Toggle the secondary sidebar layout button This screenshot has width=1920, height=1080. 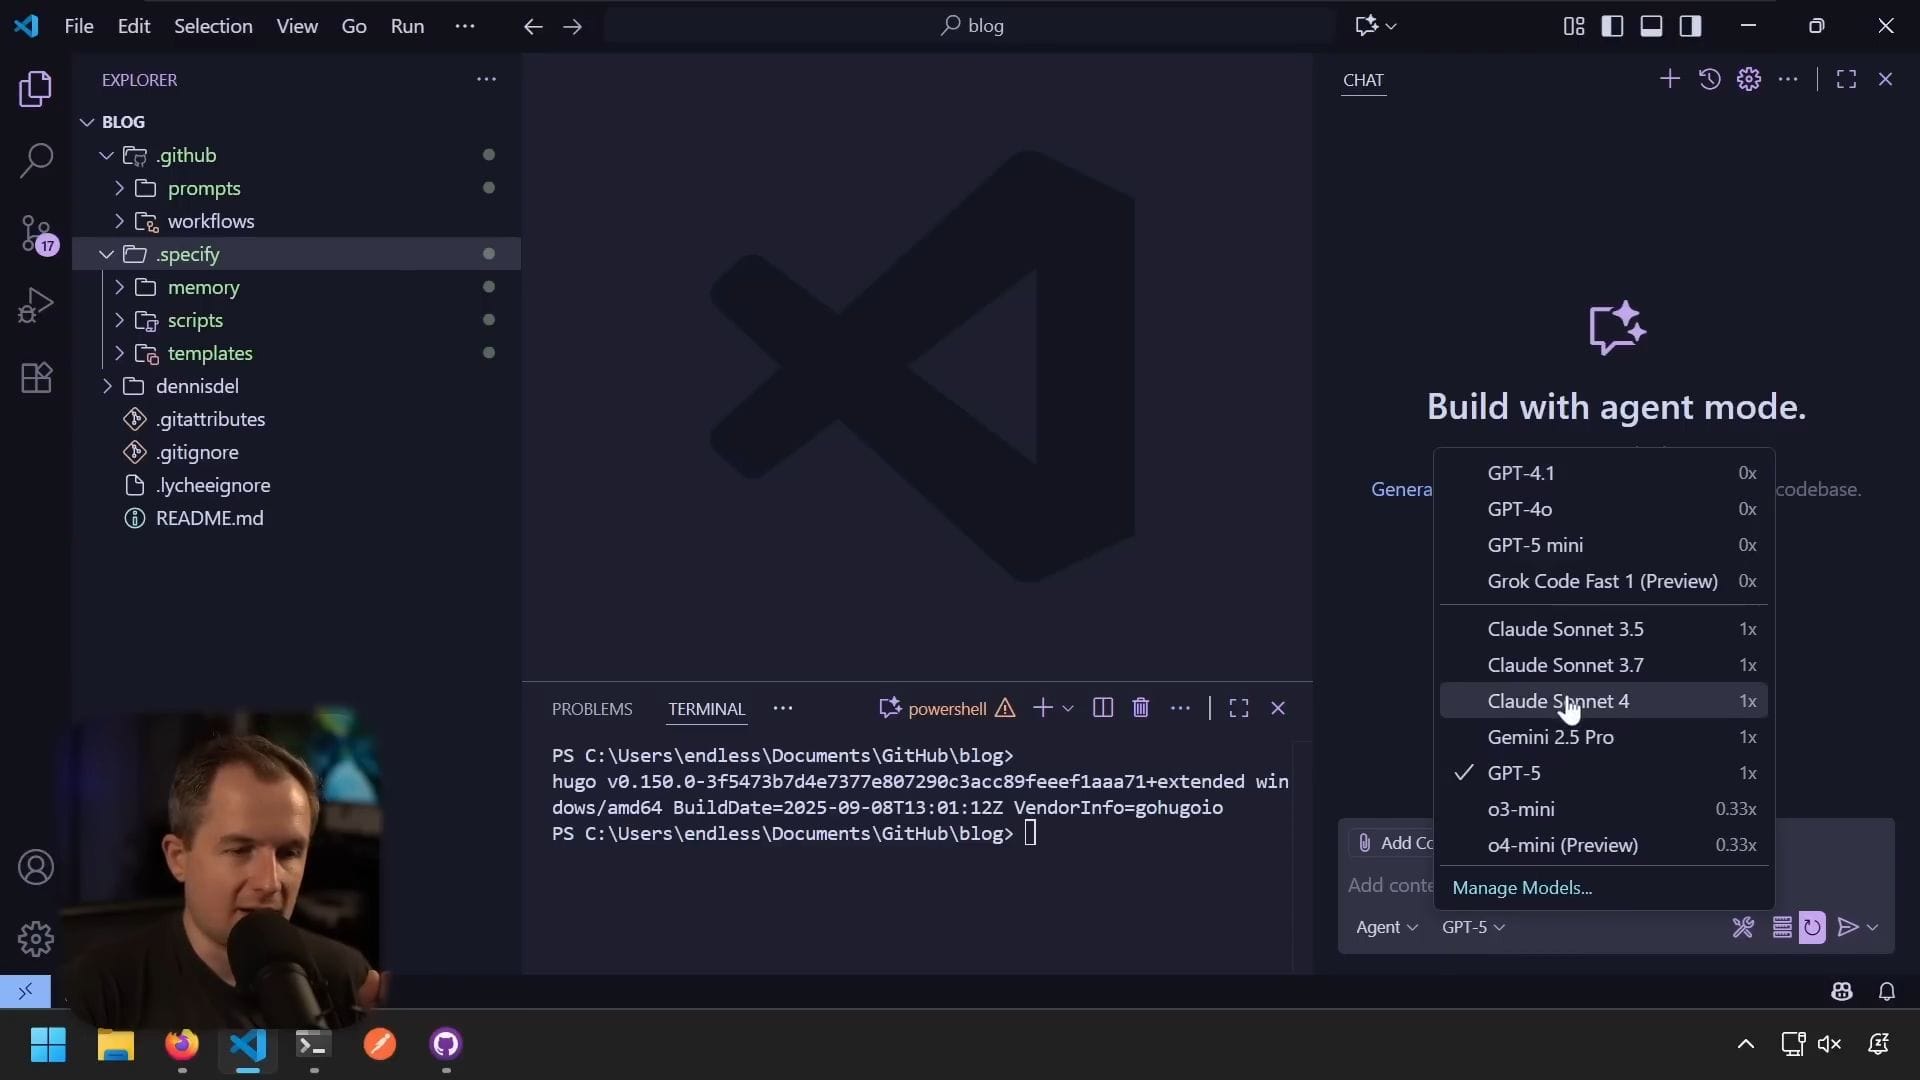point(1690,26)
